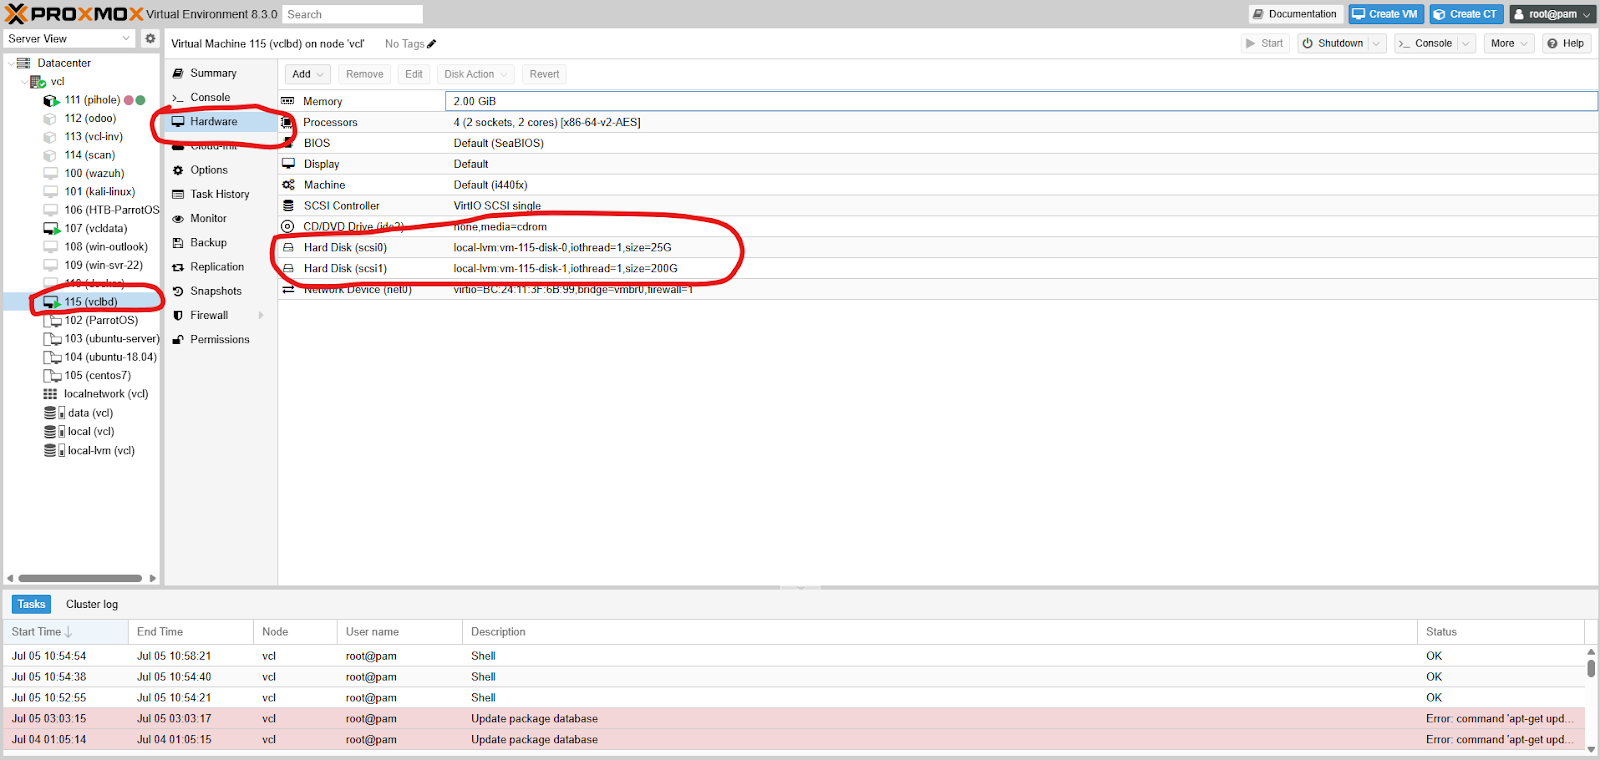Open the root@pam user menu
This screenshot has height=760, width=1600.
pyautogui.click(x=1552, y=14)
